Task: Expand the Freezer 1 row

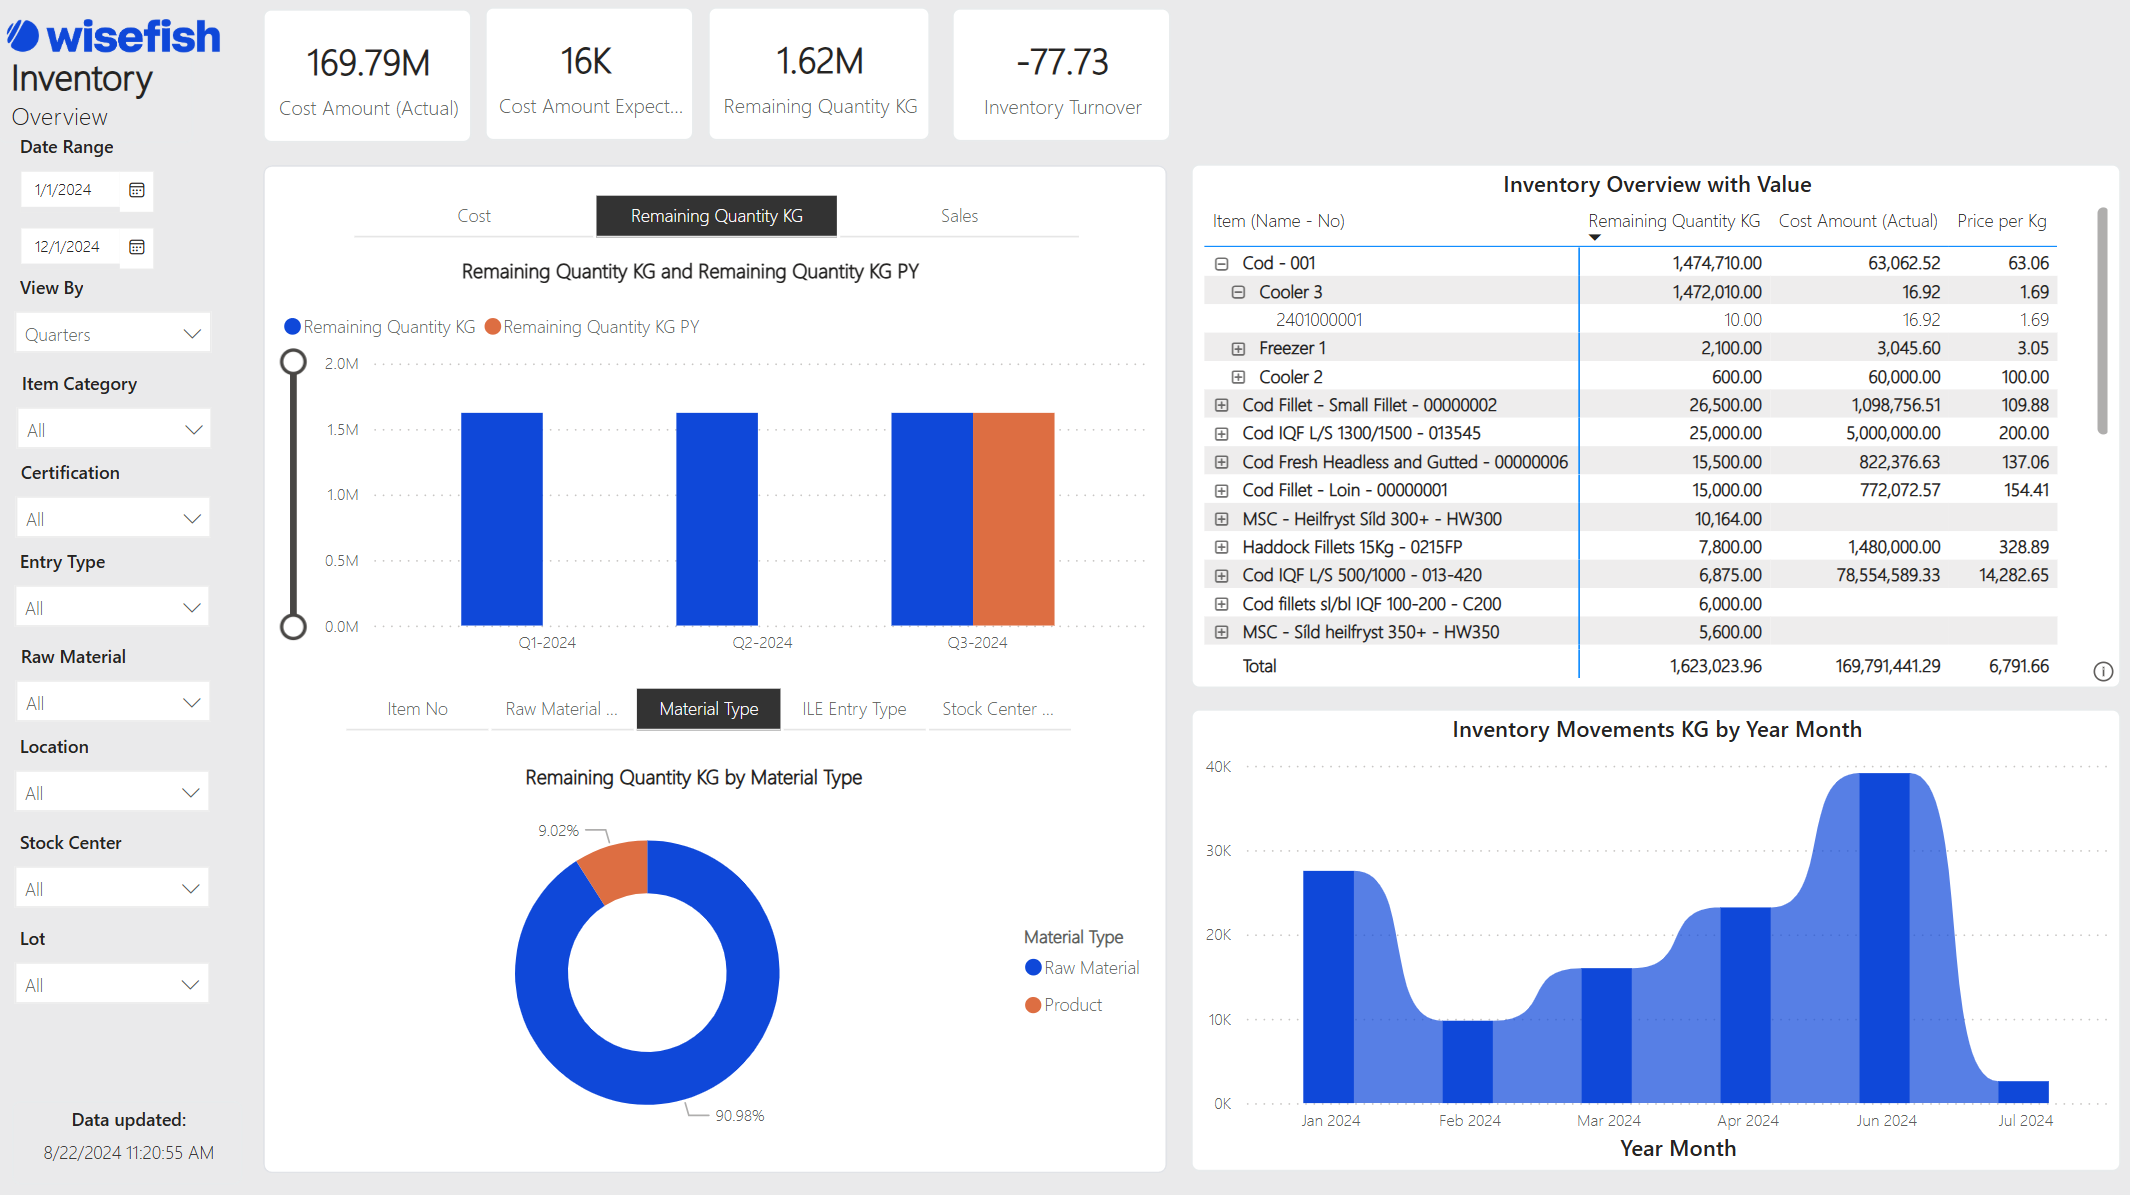Action: [1238, 348]
